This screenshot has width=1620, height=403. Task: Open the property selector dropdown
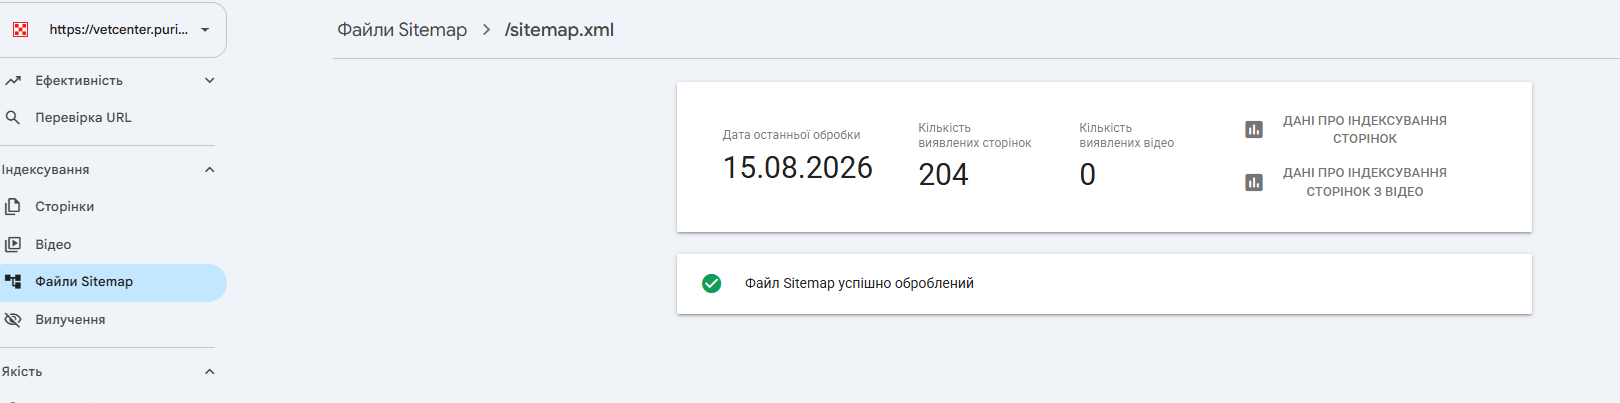tap(113, 30)
